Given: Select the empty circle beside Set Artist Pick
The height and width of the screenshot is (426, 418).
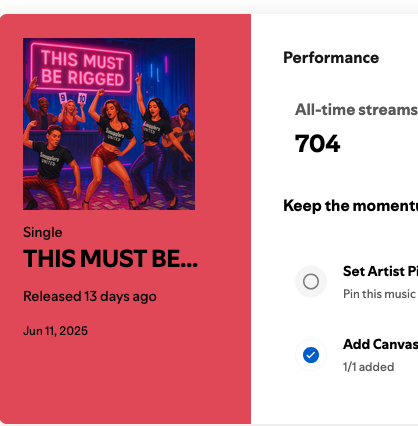Looking at the screenshot, I should click(x=311, y=282).
